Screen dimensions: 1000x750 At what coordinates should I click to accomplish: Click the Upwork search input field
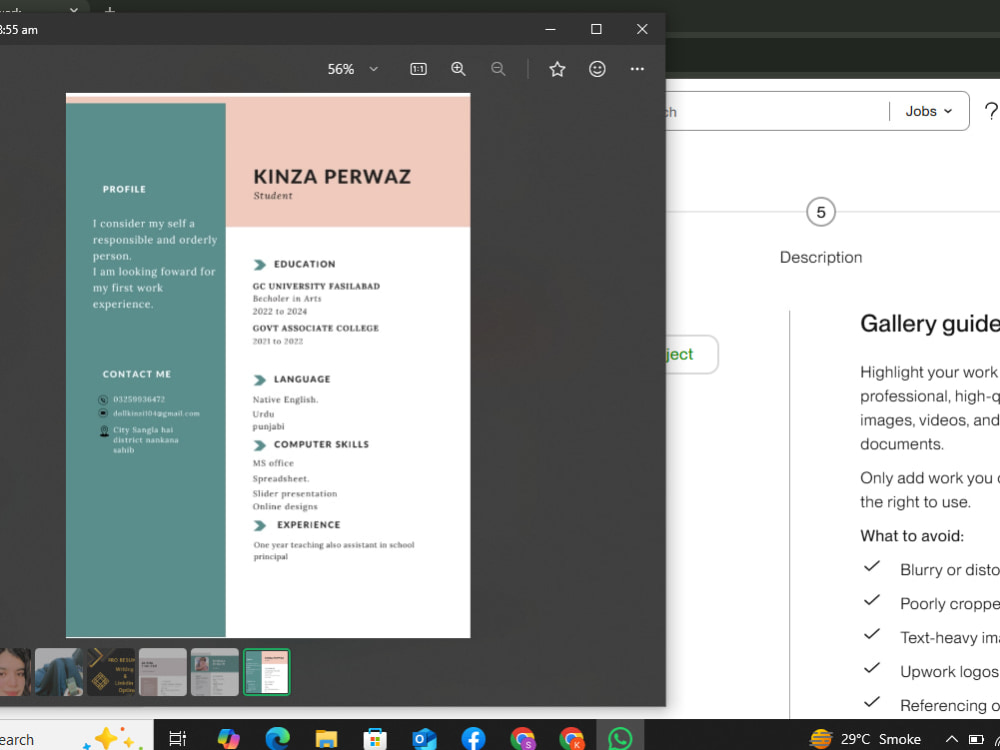775,112
